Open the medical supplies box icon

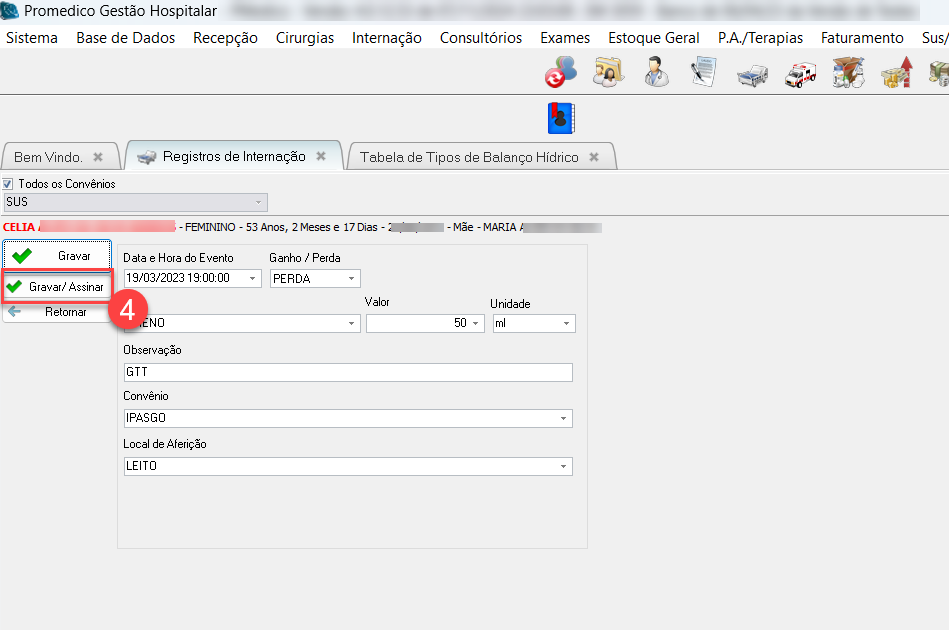coord(848,73)
